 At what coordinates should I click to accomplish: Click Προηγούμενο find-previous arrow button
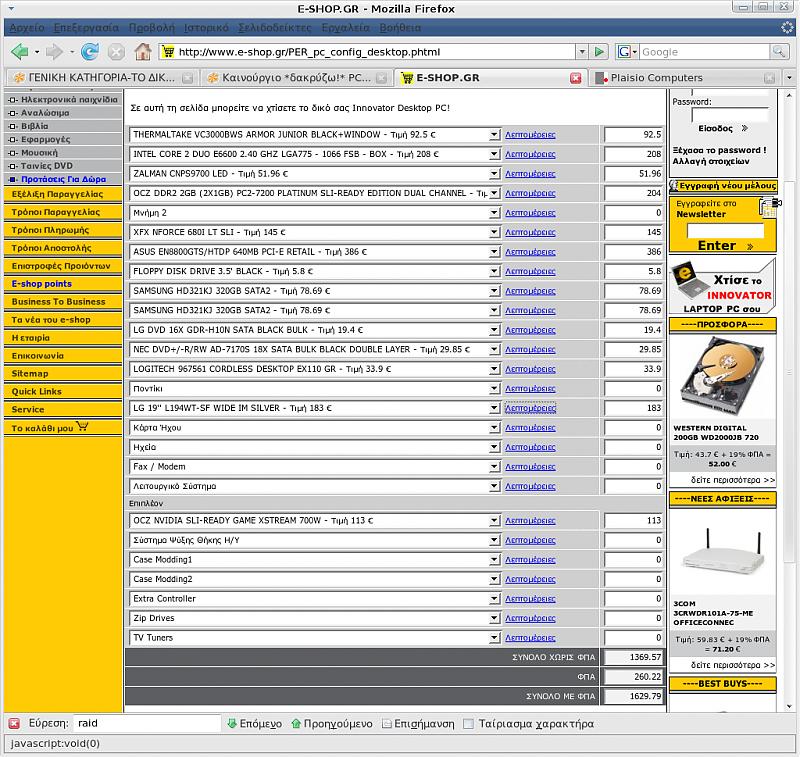(x=332, y=723)
